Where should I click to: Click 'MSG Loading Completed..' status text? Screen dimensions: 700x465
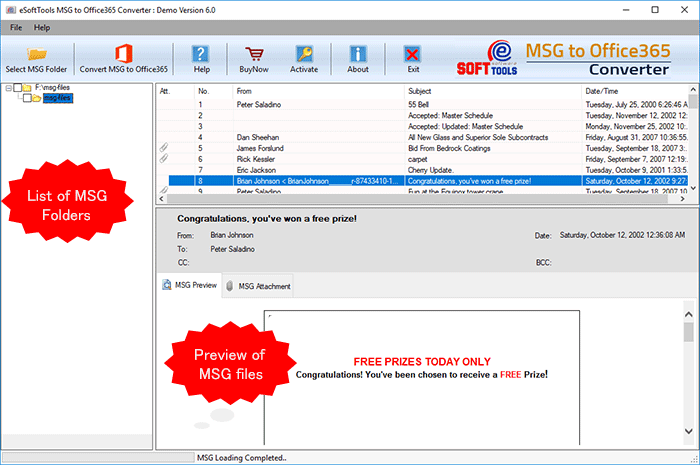pyautogui.click(x=242, y=458)
